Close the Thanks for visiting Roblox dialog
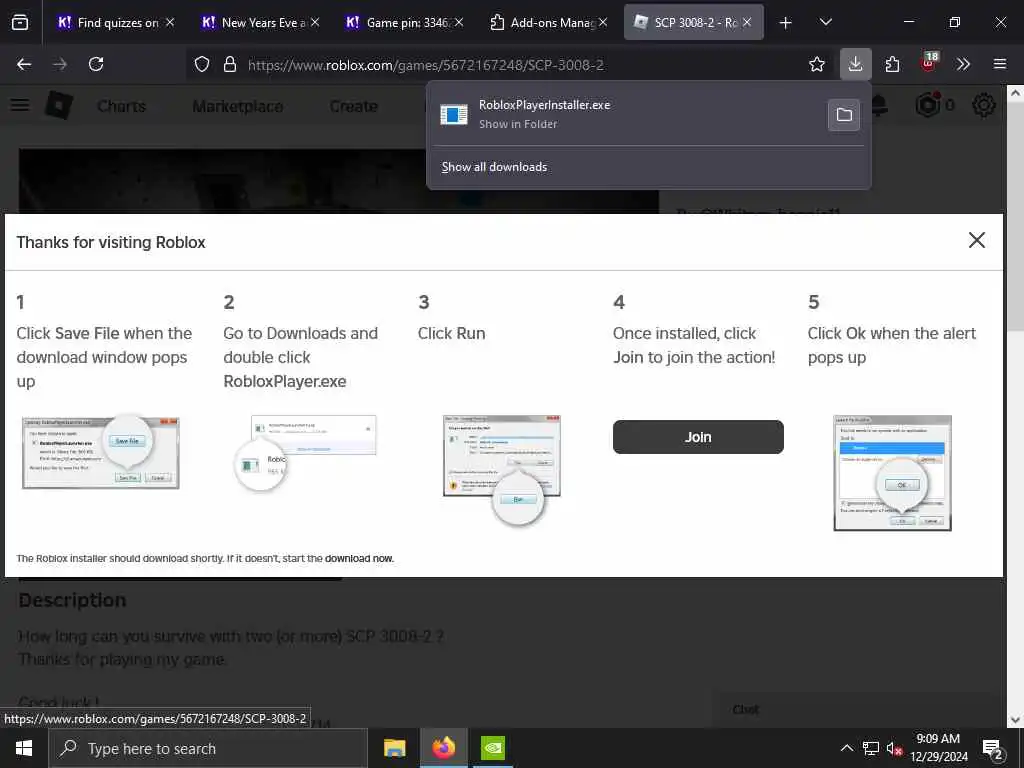This screenshot has width=1024, height=768. [x=976, y=240]
